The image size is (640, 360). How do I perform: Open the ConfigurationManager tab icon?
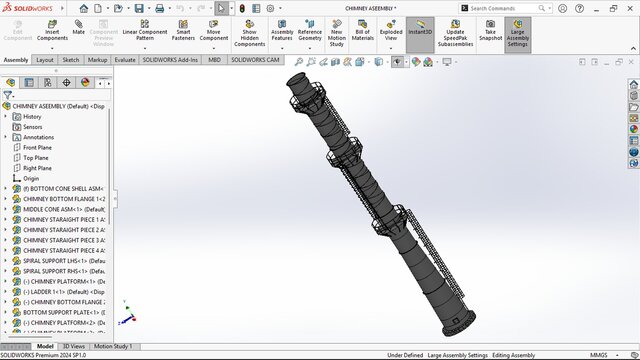[x=48, y=82]
